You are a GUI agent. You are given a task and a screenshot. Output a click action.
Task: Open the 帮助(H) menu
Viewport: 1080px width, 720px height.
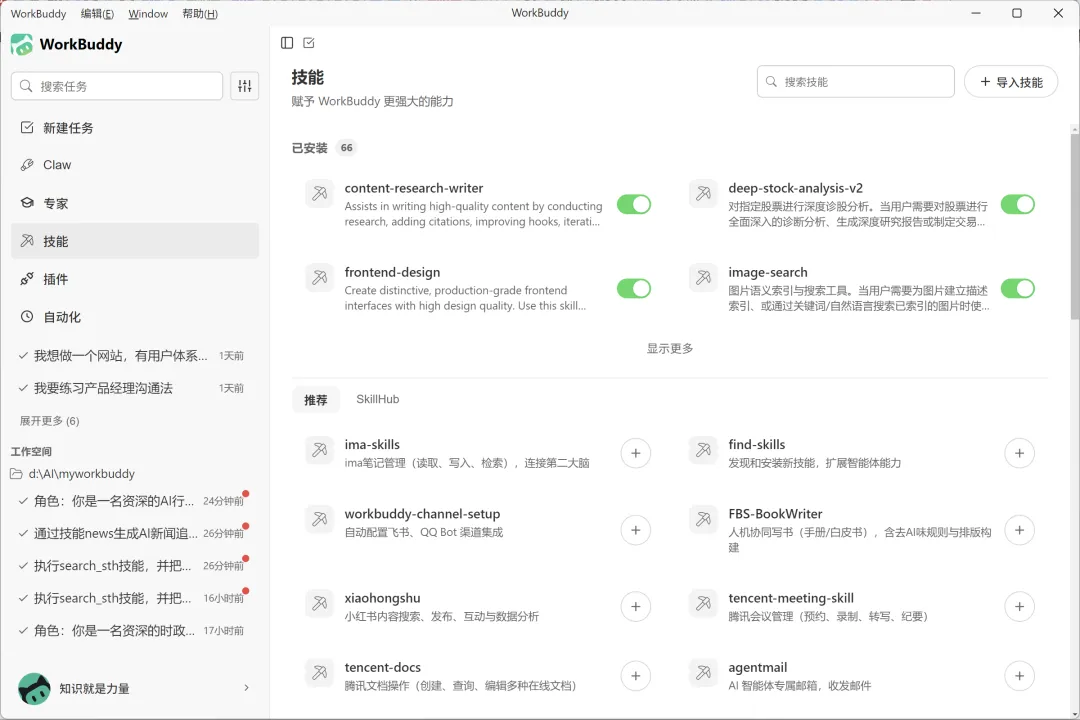200,14
